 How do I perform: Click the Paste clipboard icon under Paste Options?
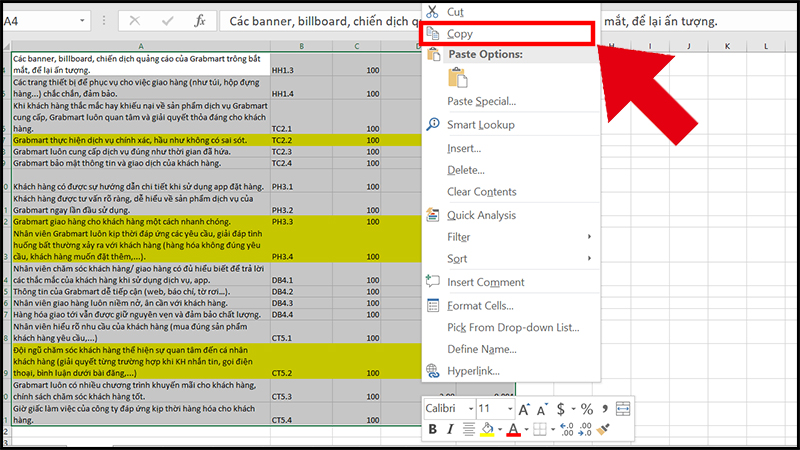click(459, 78)
